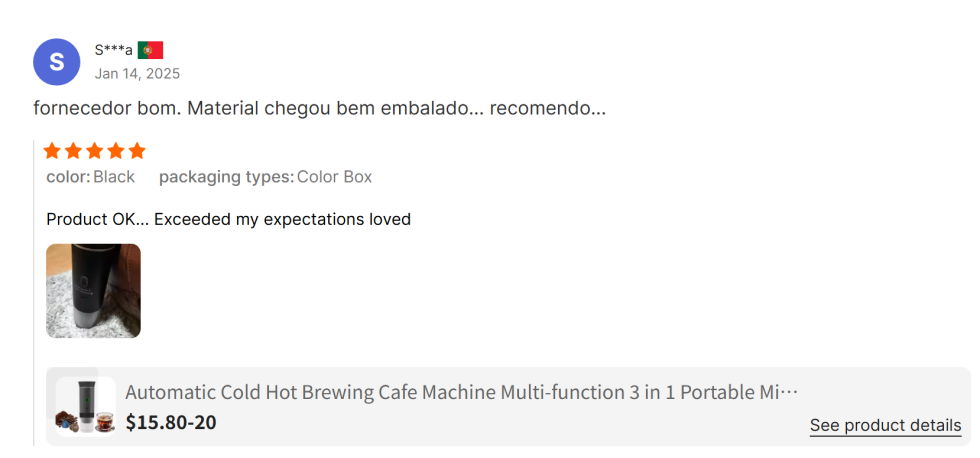Click the Portuguese review text

[x=319, y=108]
